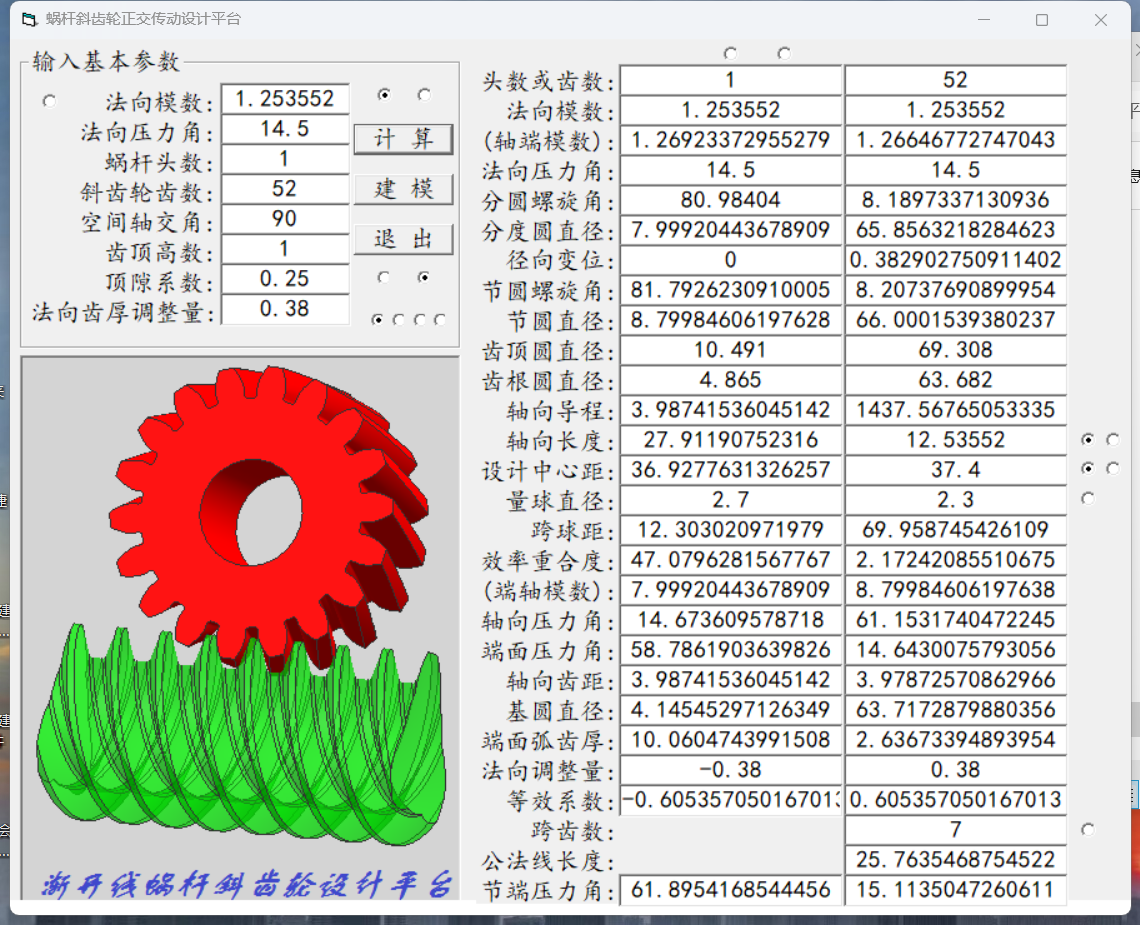Click the 效率重合度 value 47.0796281567767
The height and width of the screenshot is (925, 1140).
click(x=731, y=560)
